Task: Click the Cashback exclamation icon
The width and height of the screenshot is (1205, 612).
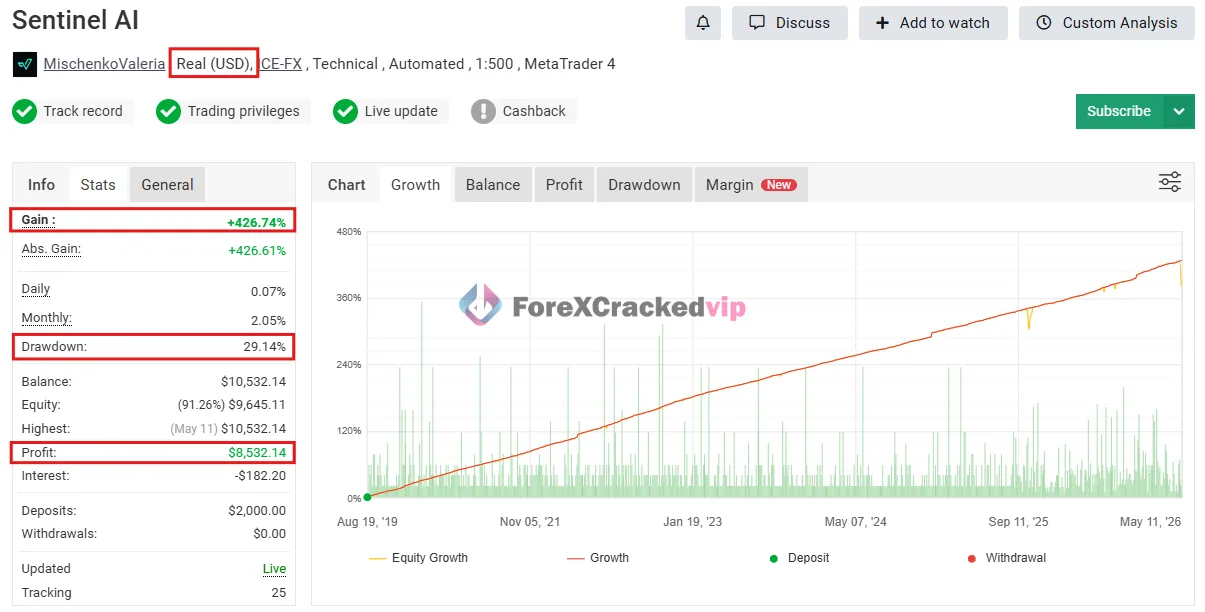Action: pyautogui.click(x=484, y=111)
